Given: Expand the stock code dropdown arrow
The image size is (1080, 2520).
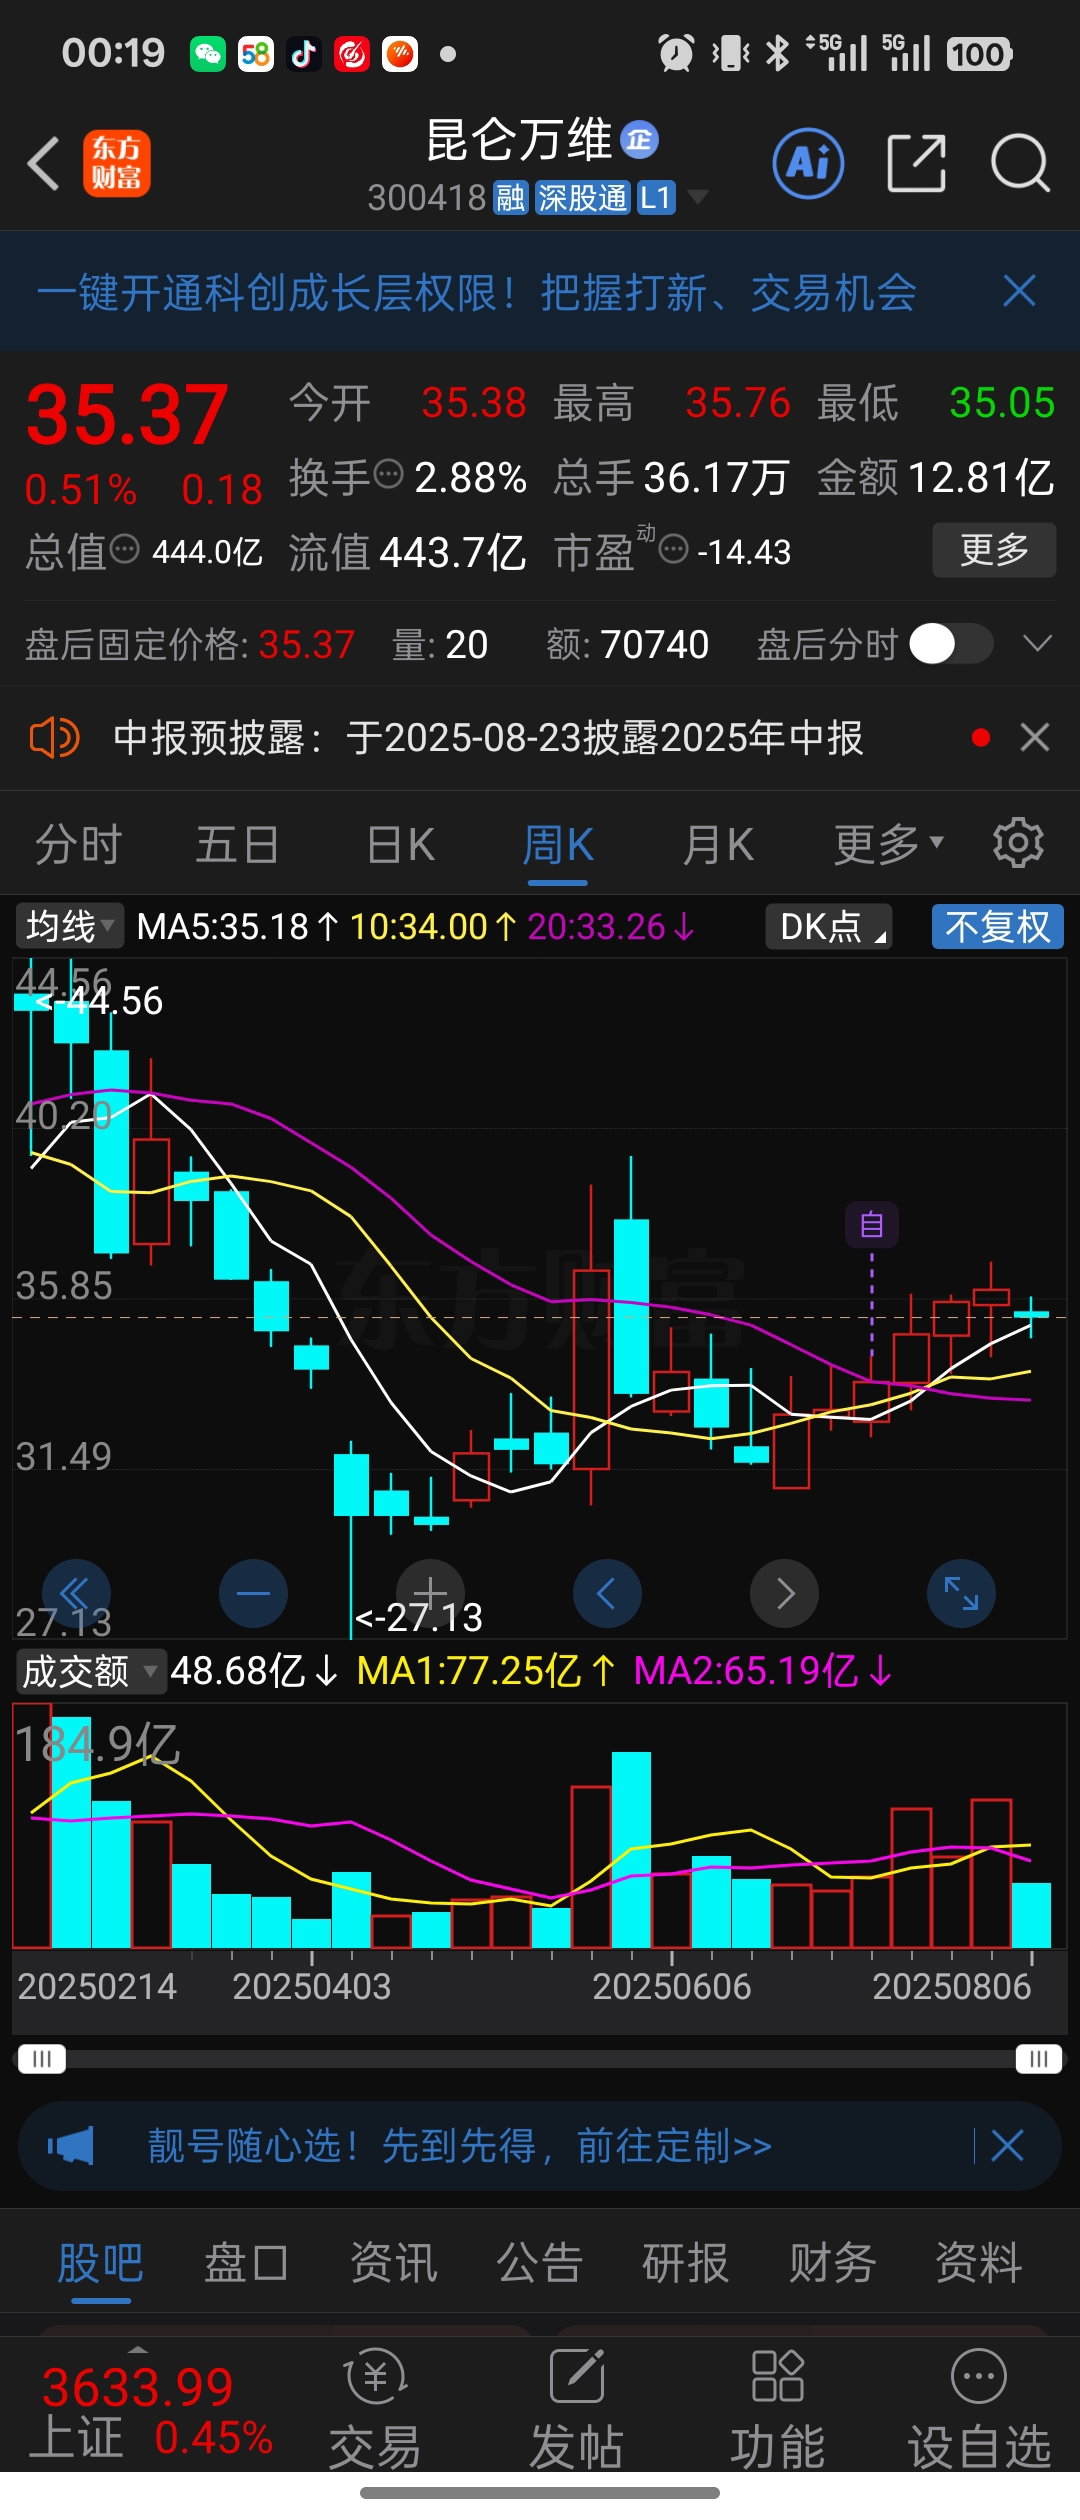Looking at the screenshot, I should [x=698, y=197].
